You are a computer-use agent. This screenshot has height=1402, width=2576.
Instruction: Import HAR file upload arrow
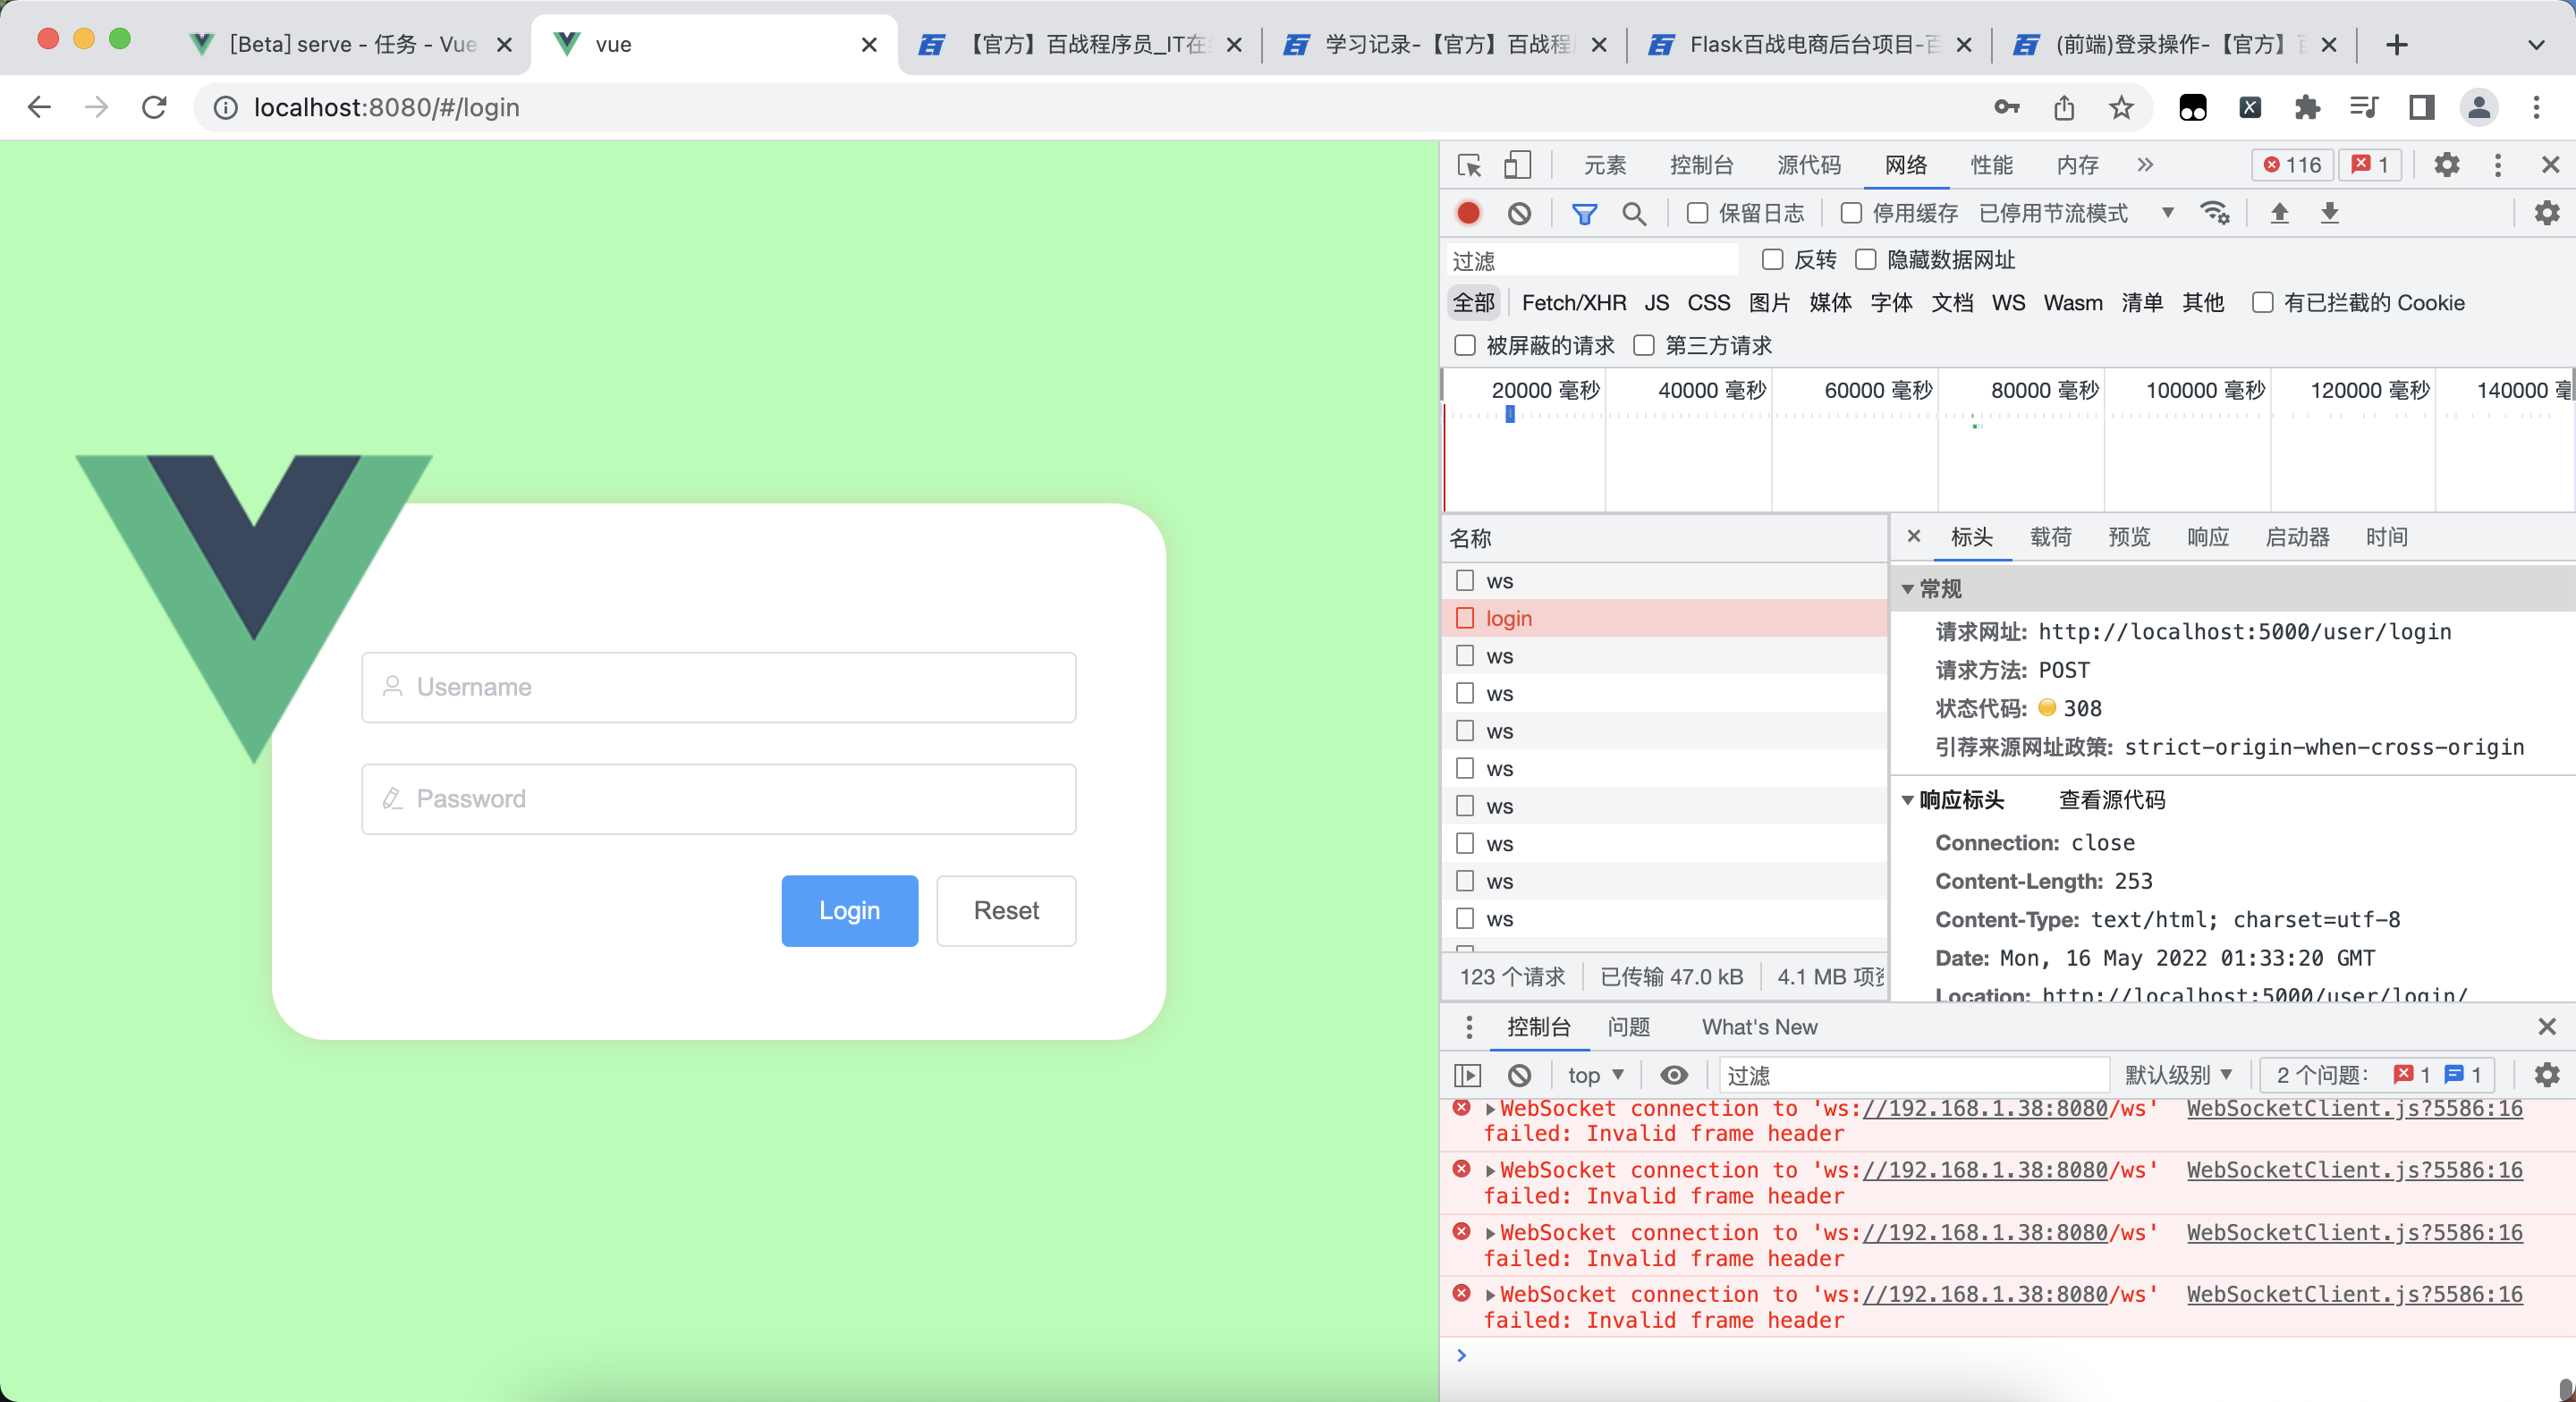(2280, 213)
